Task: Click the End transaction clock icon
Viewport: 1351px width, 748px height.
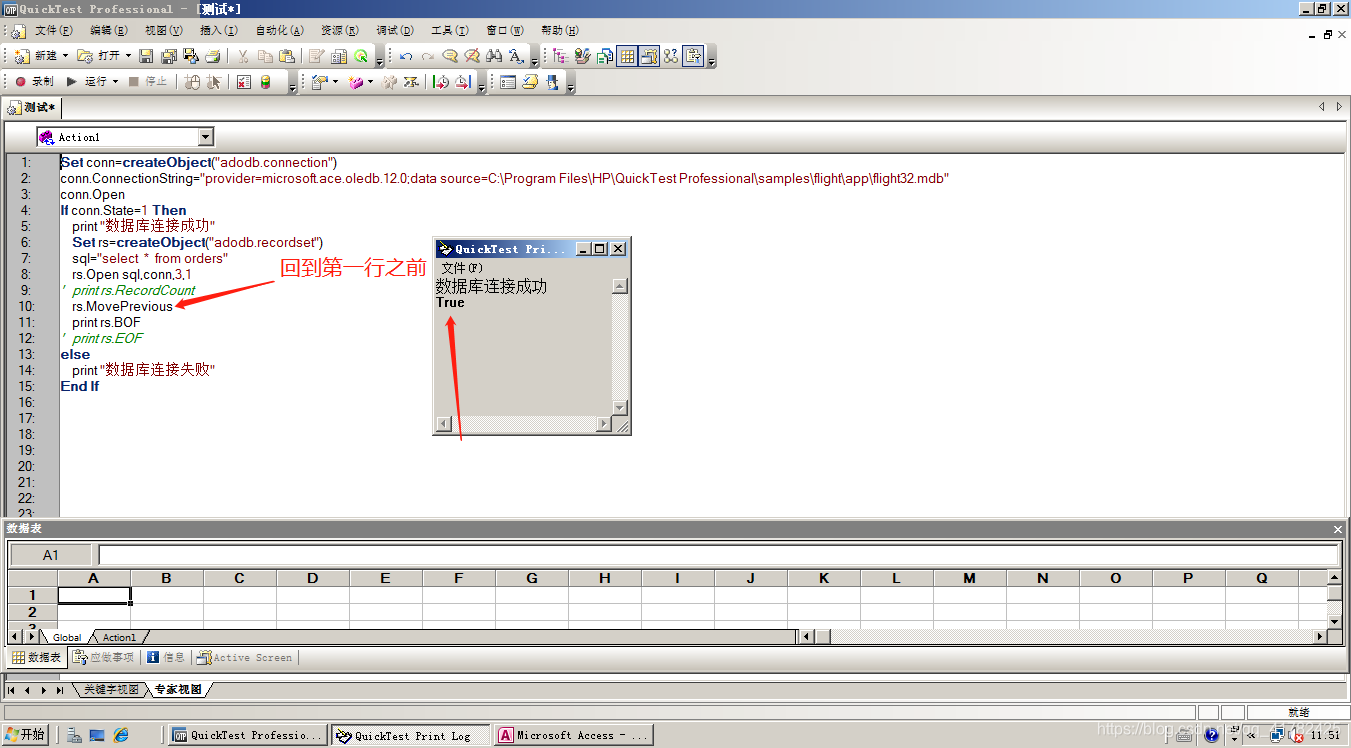Action: tap(462, 82)
